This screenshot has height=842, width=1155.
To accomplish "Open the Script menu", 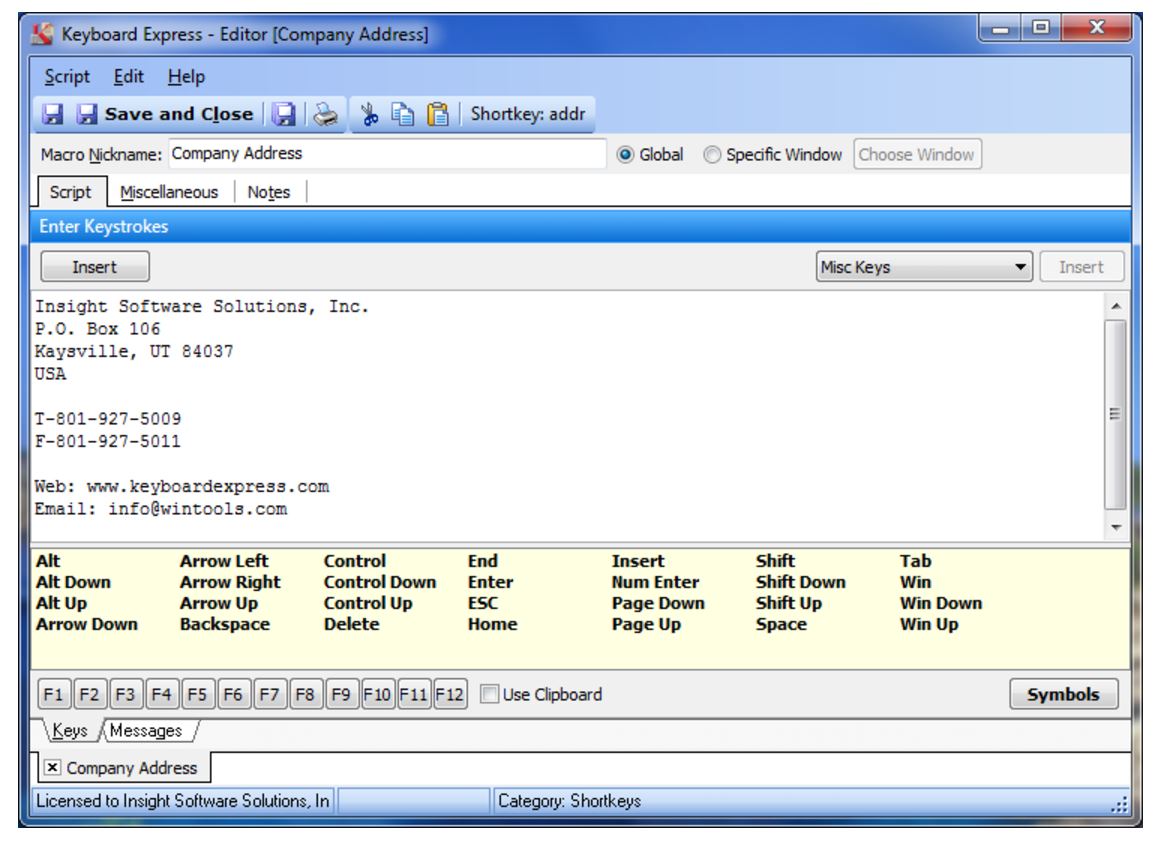I will point(68,77).
